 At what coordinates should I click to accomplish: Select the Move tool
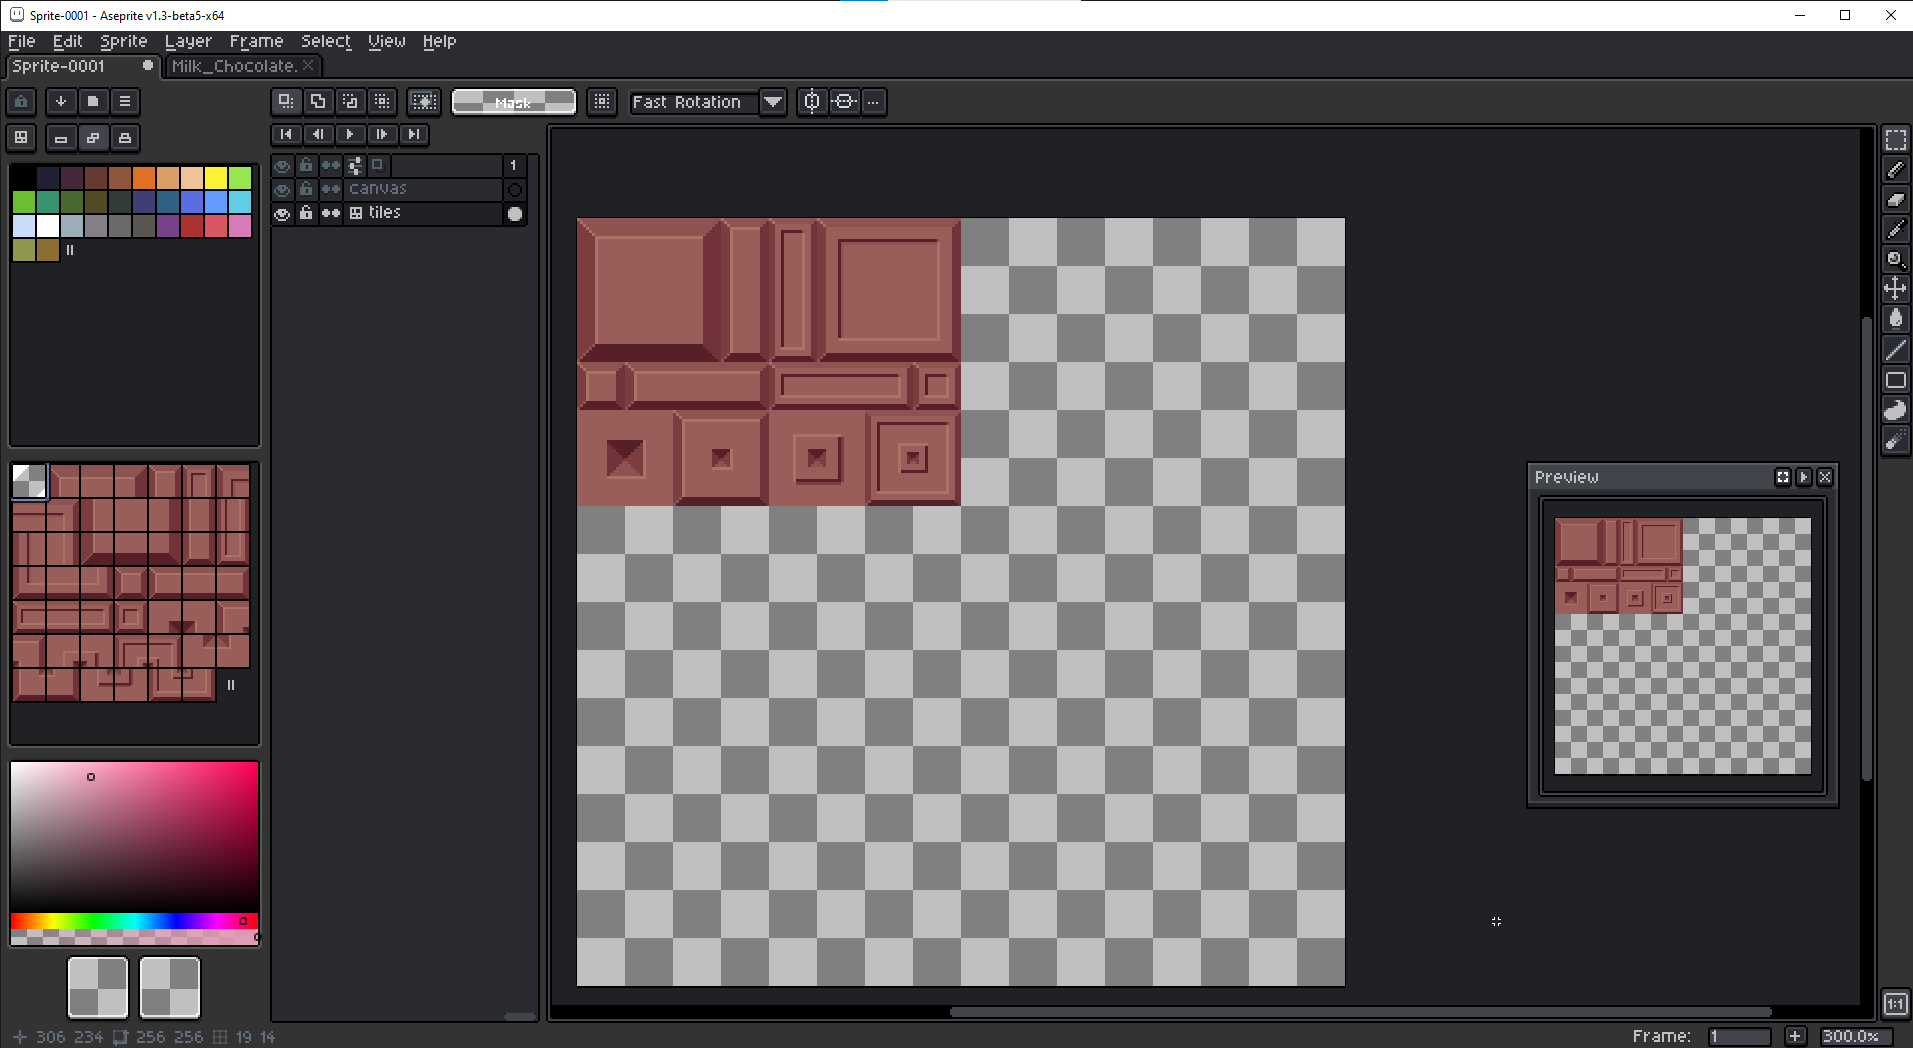1895,289
